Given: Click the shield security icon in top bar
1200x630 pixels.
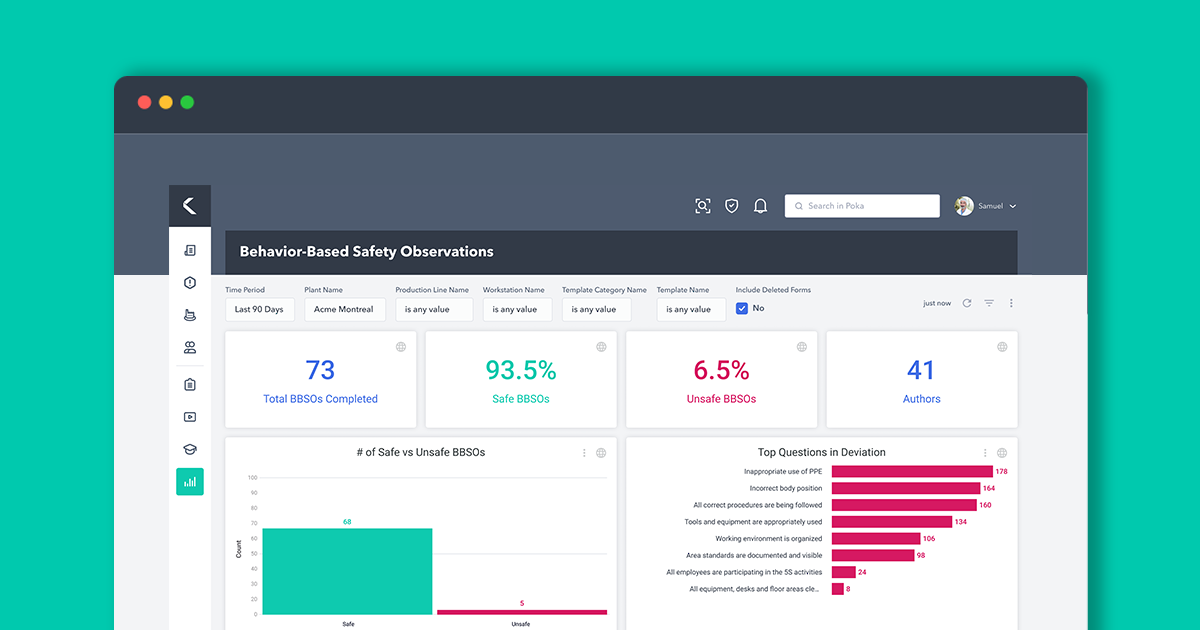Looking at the screenshot, I should tap(731, 205).
